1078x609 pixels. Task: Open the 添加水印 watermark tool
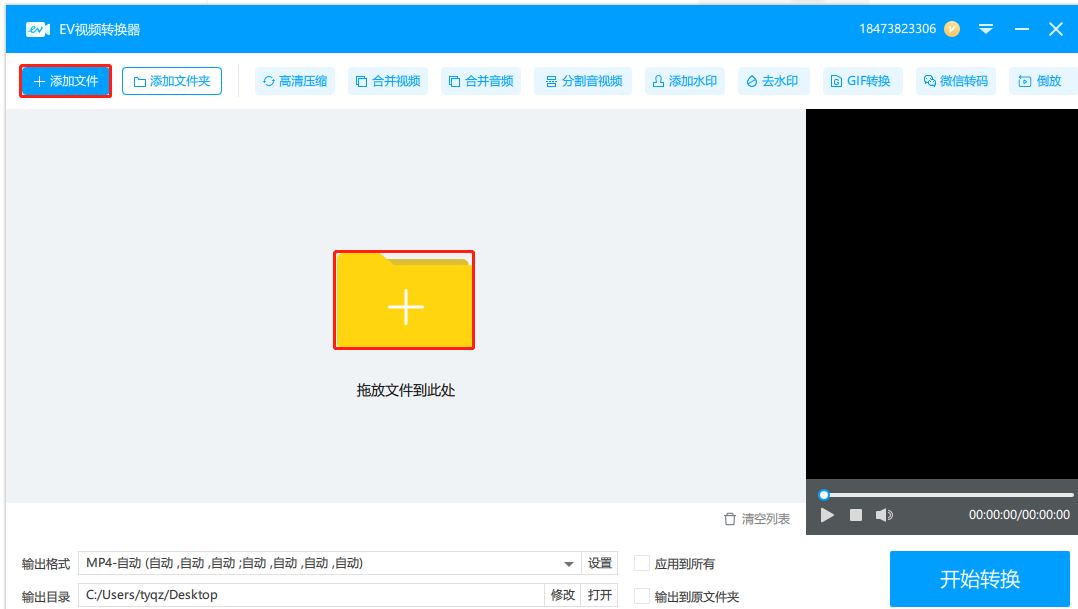(686, 80)
